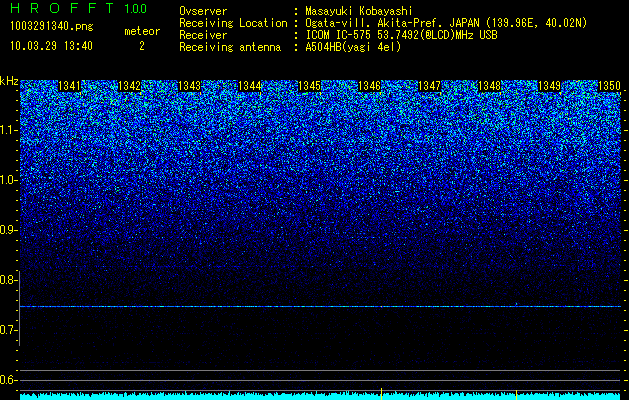Click the bright blue carrier line near 0.75 kHz
Viewport: 629px width, 400px height.
point(320,307)
